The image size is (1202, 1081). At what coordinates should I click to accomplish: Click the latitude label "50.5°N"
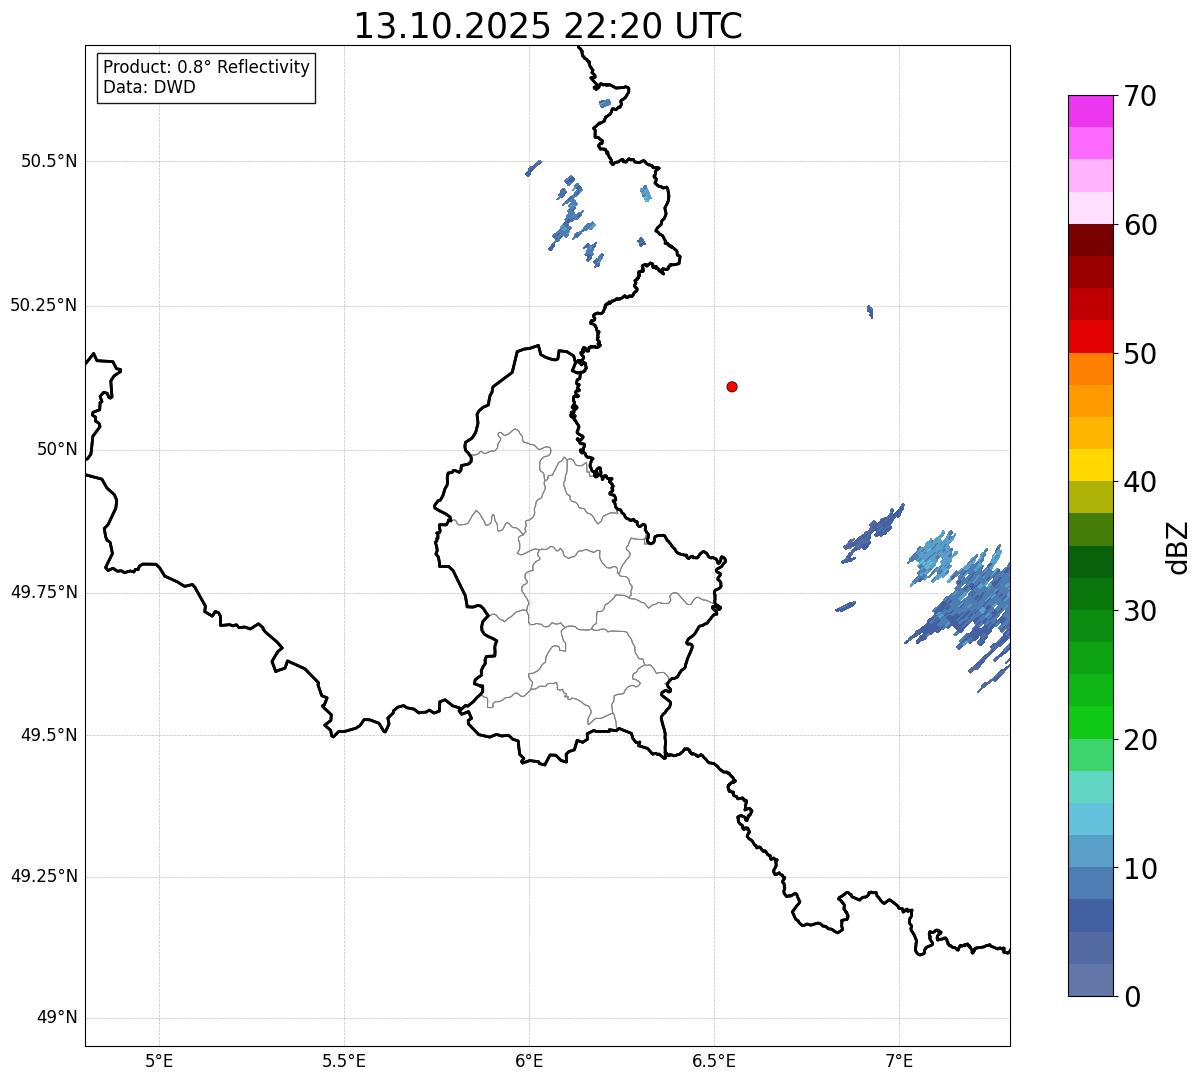[49, 161]
